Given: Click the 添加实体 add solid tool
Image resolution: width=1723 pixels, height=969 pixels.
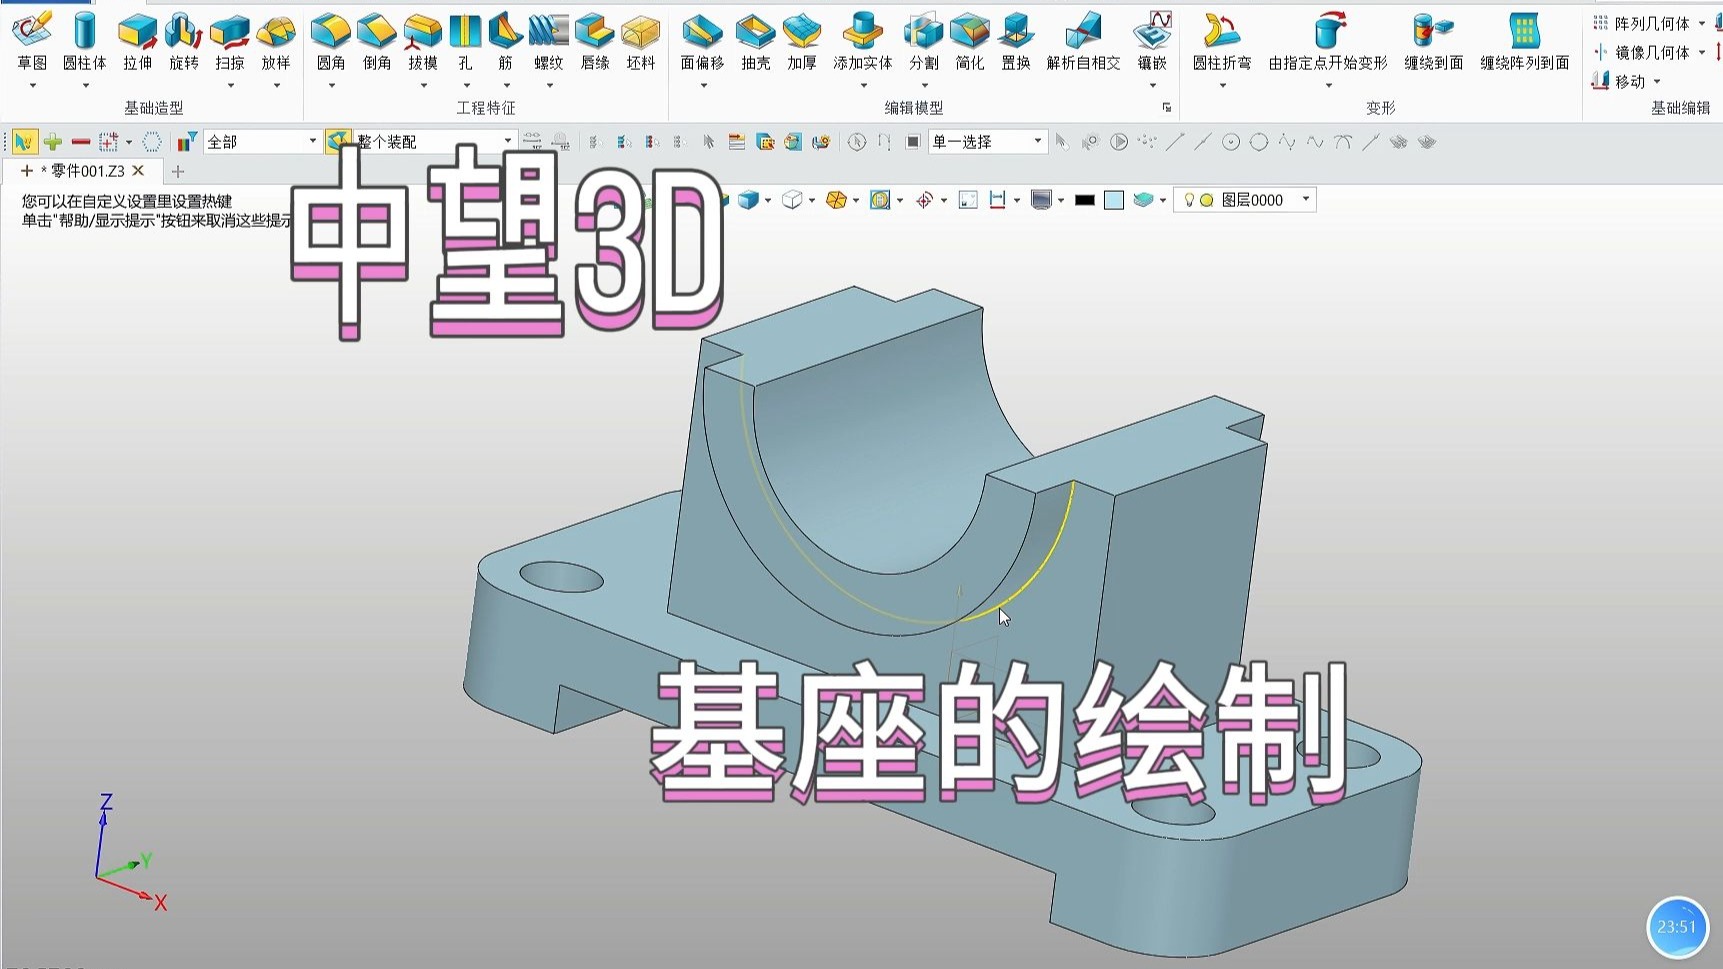Looking at the screenshot, I should 862,43.
